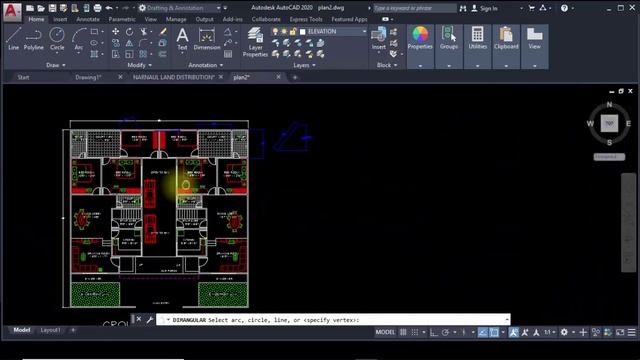The height and width of the screenshot is (360, 640).
Task: Switch to the Annotate ribbon tab
Action: tap(88, 19)
